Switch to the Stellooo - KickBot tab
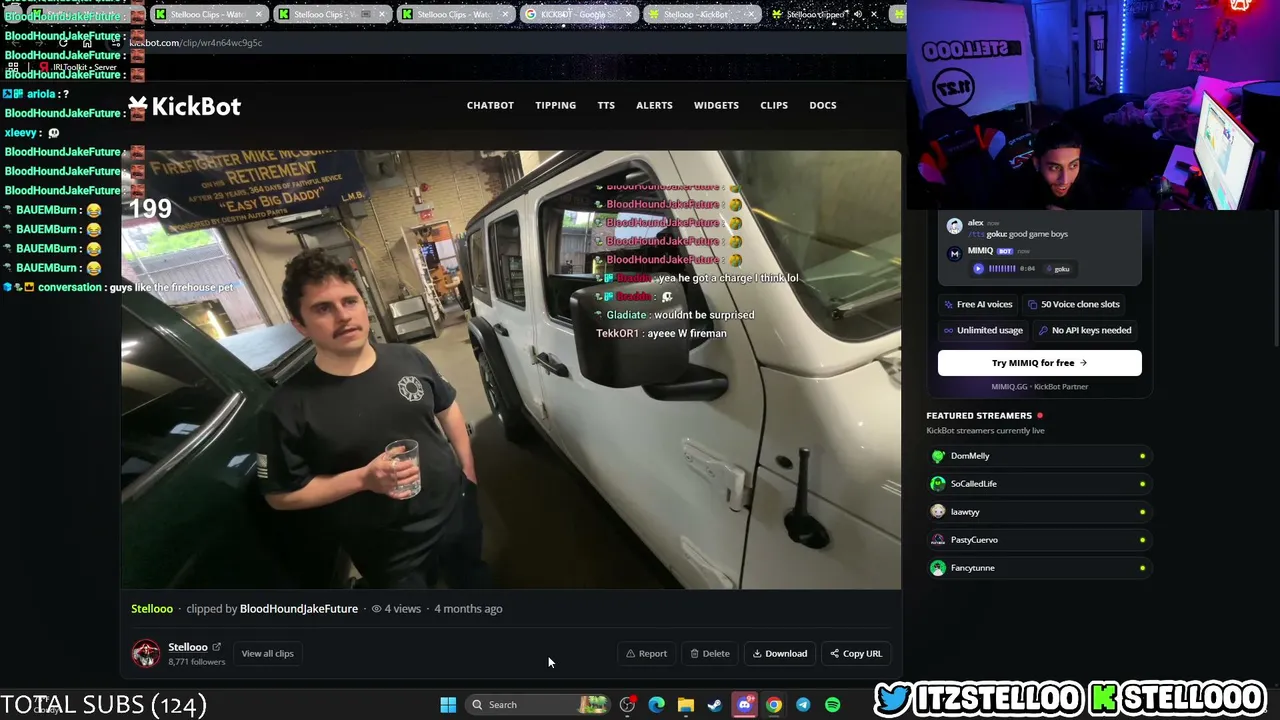 700,14
